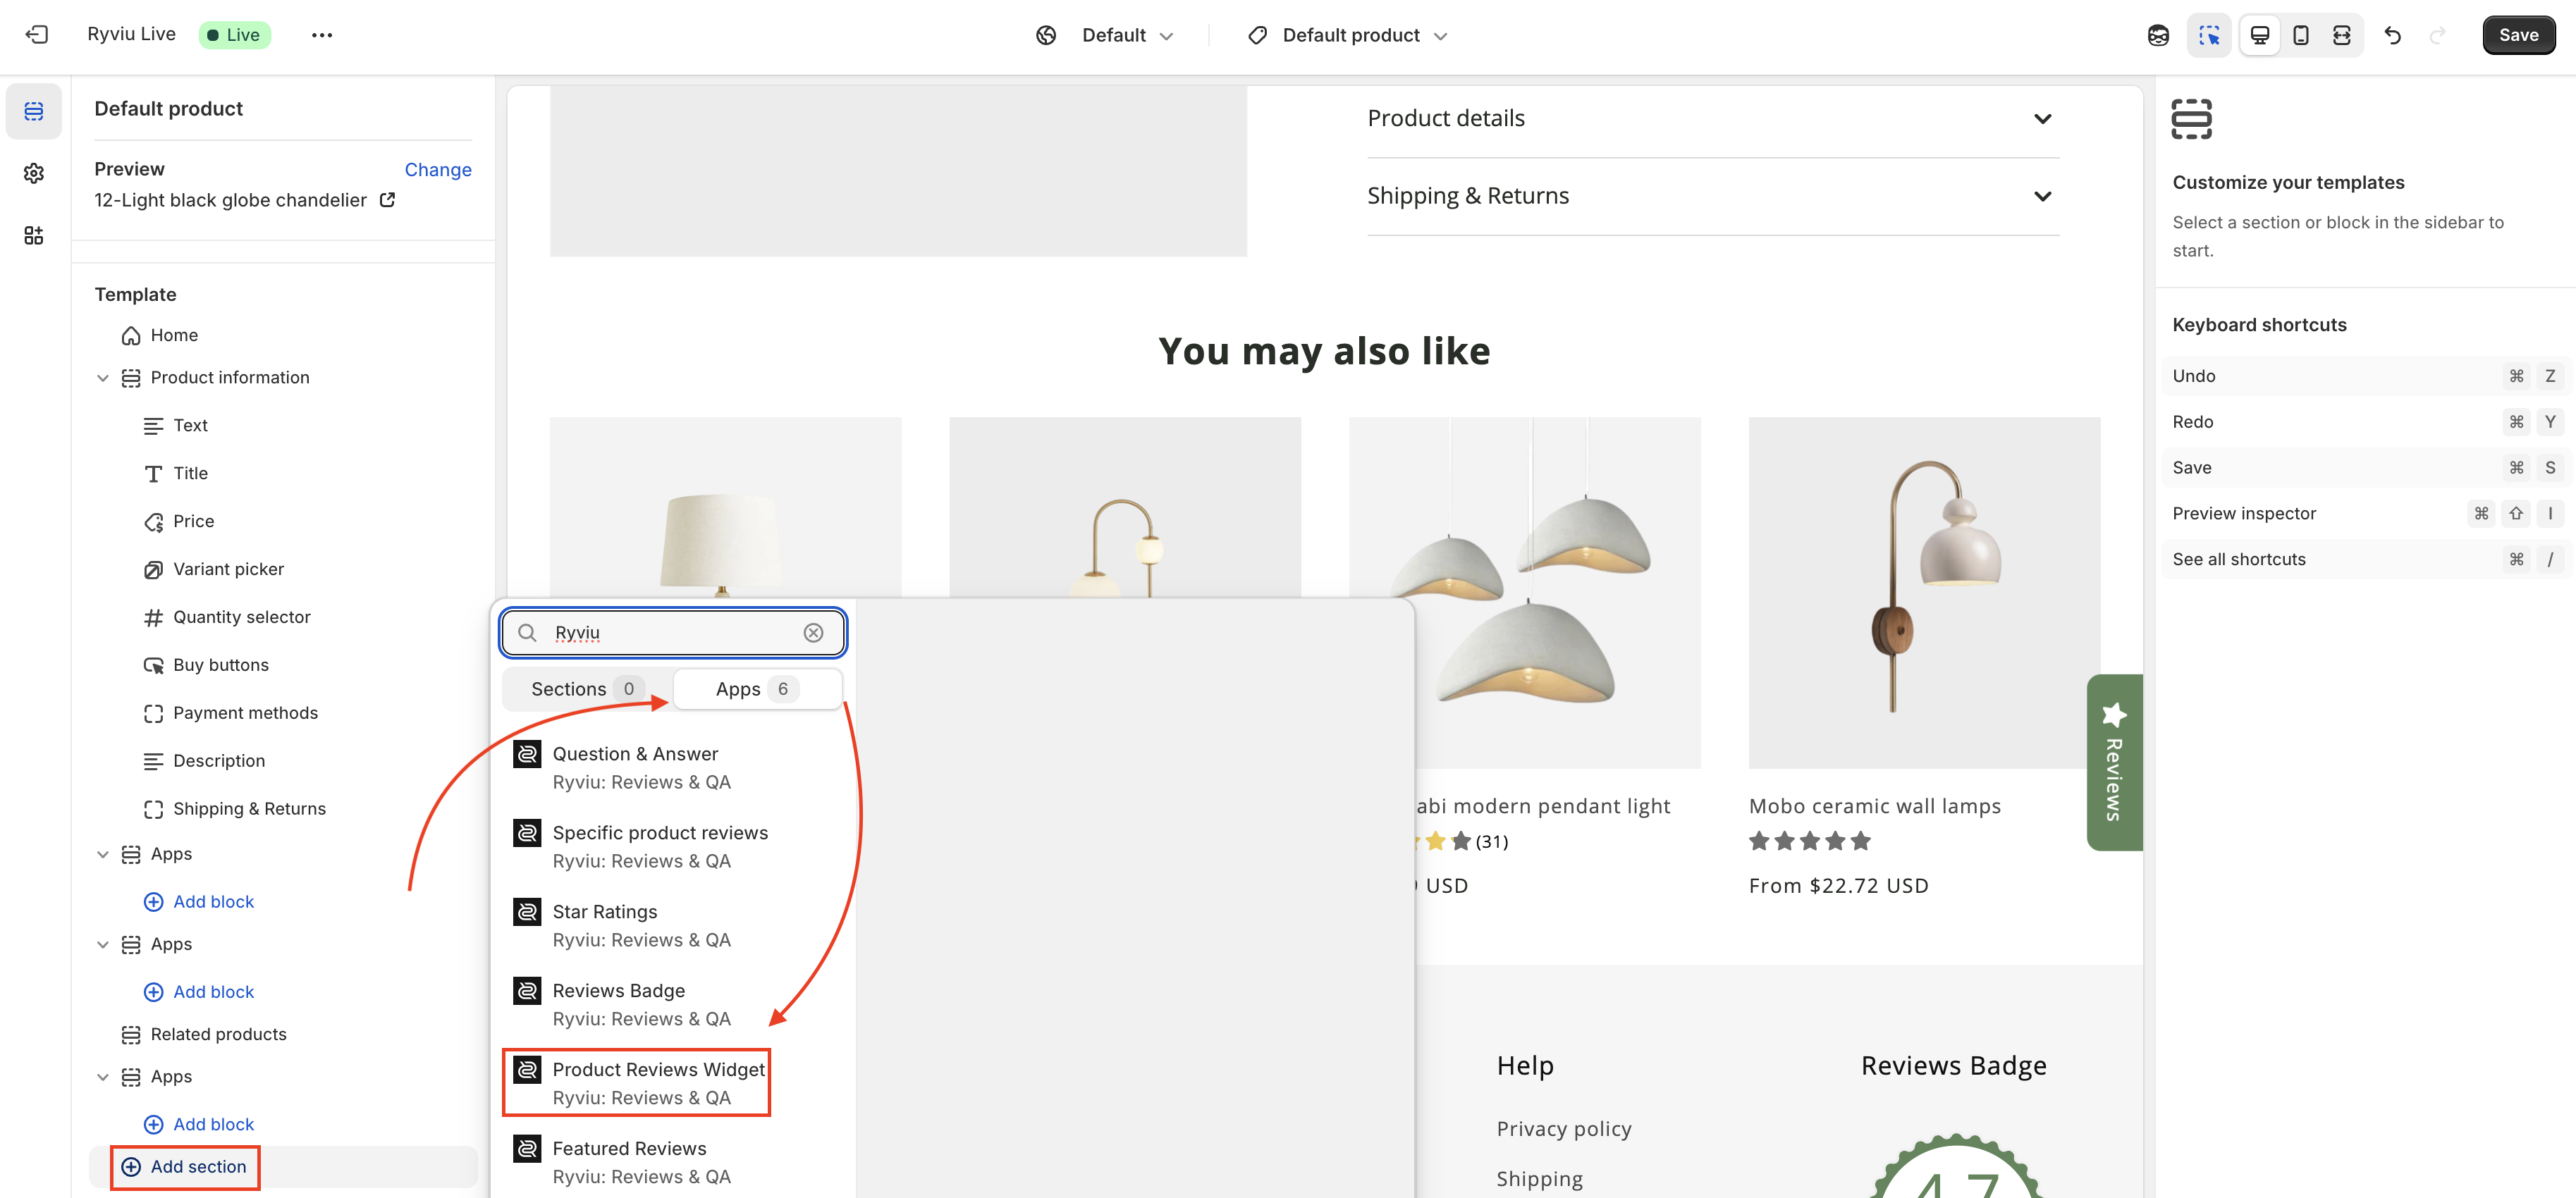Screen dimensions: 2576x1198
Task: Open Theme settings gear icon
Action: point(34,173)
